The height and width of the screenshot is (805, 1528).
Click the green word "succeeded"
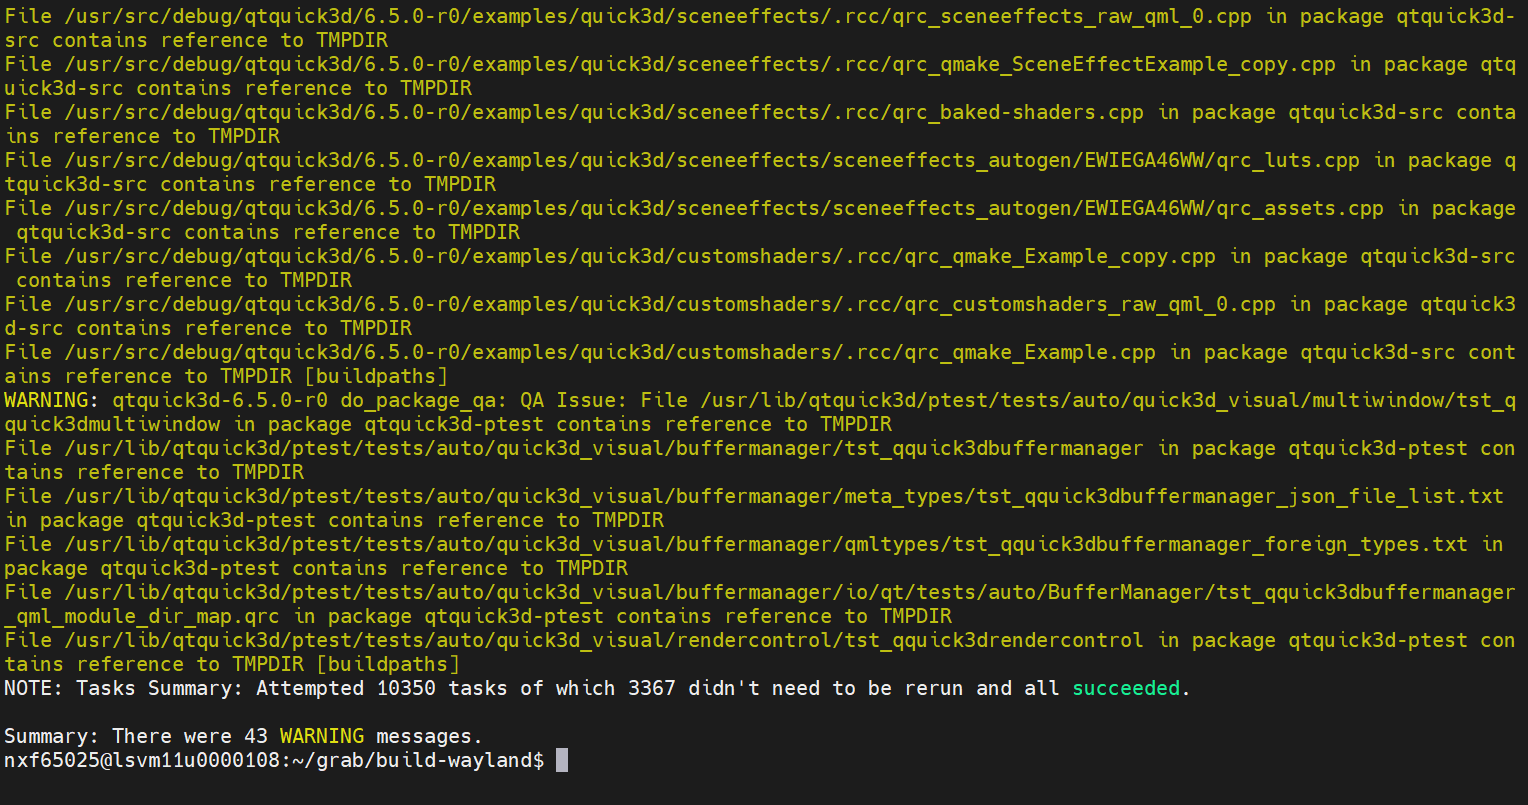1126,688
